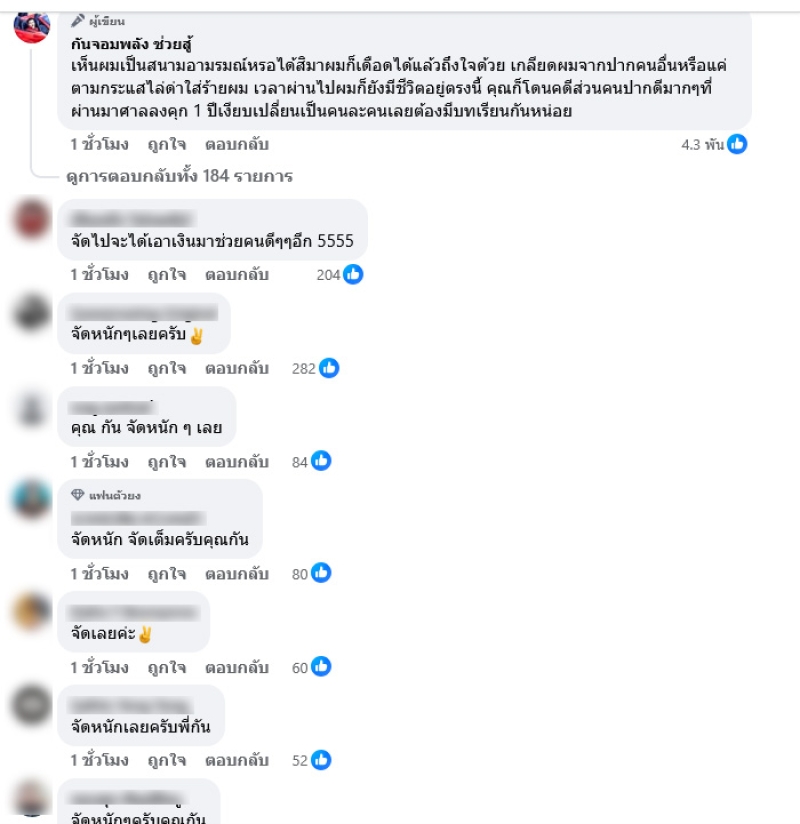
Task: Expand all 184 replies
Action: pos(179,176)
